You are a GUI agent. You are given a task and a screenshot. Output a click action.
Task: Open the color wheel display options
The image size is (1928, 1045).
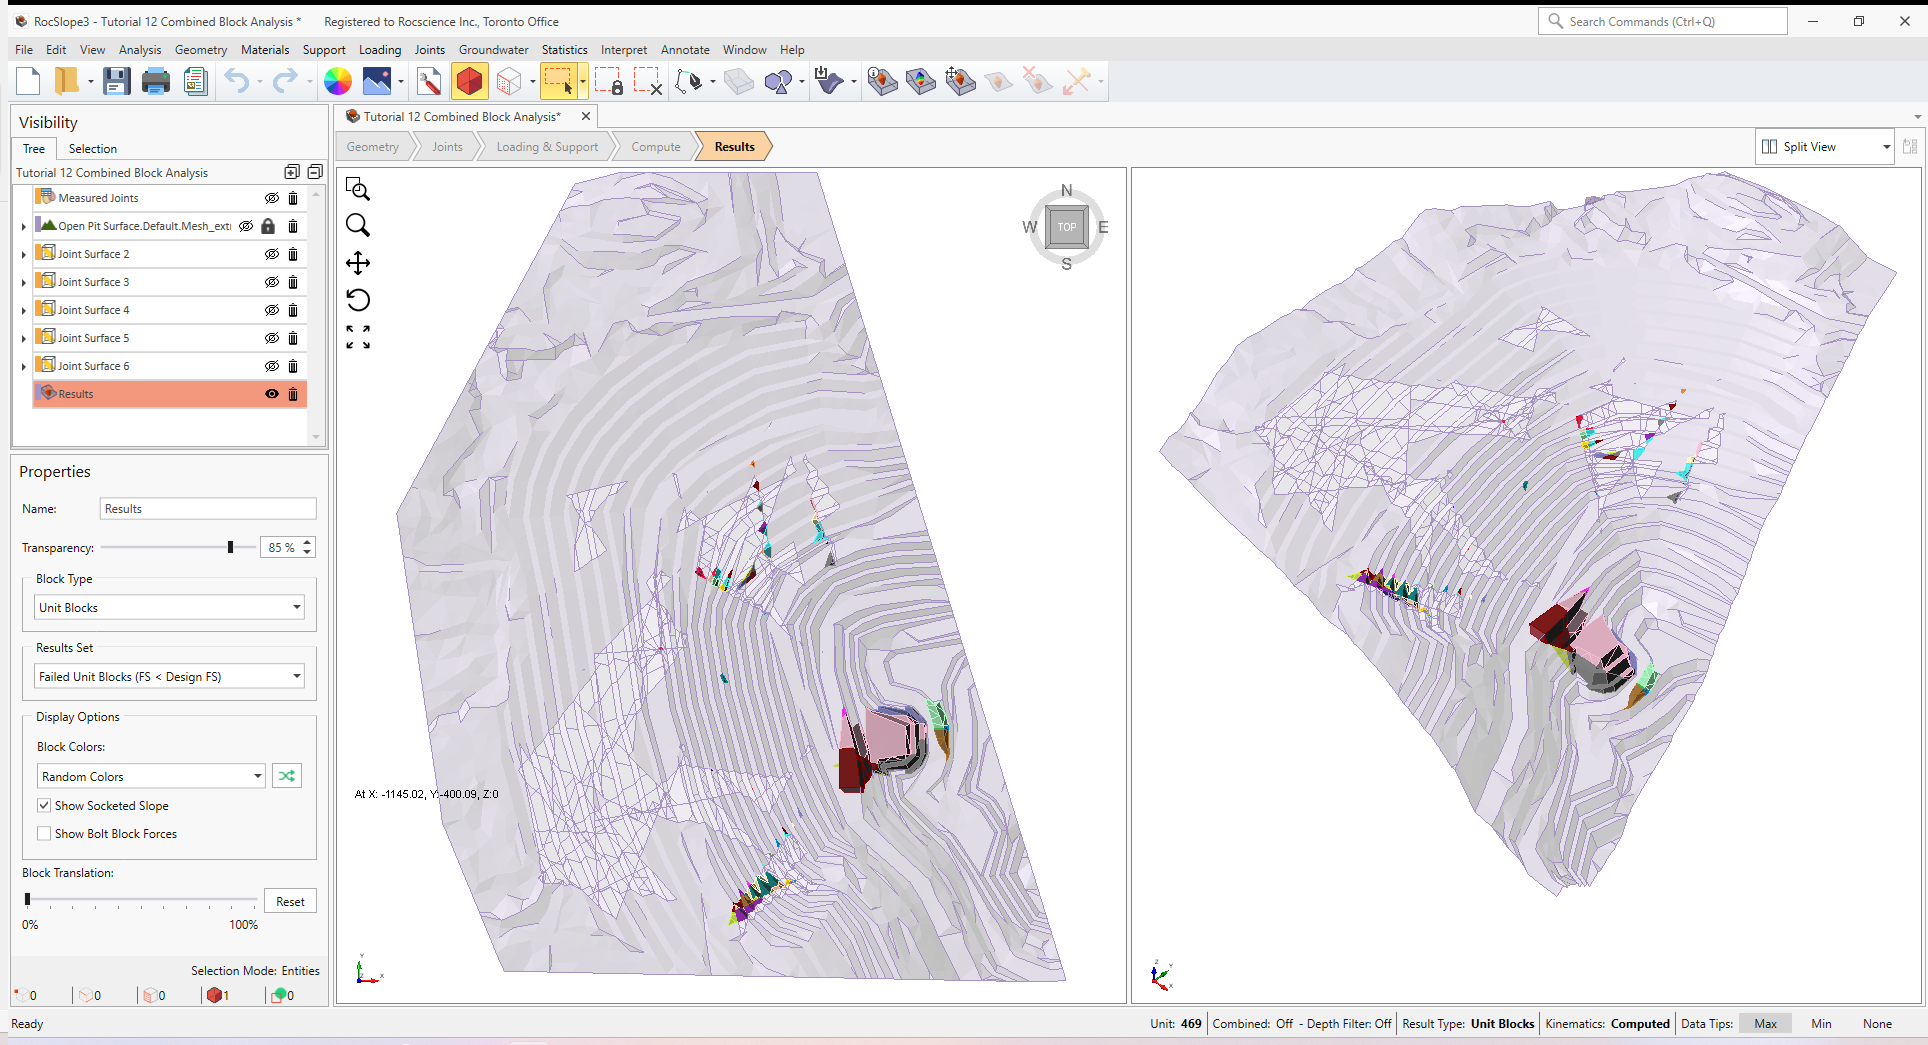[338, 82]
